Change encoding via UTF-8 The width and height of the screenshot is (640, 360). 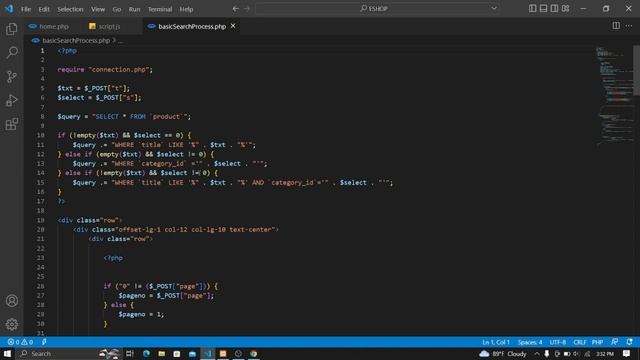point(558,342)
